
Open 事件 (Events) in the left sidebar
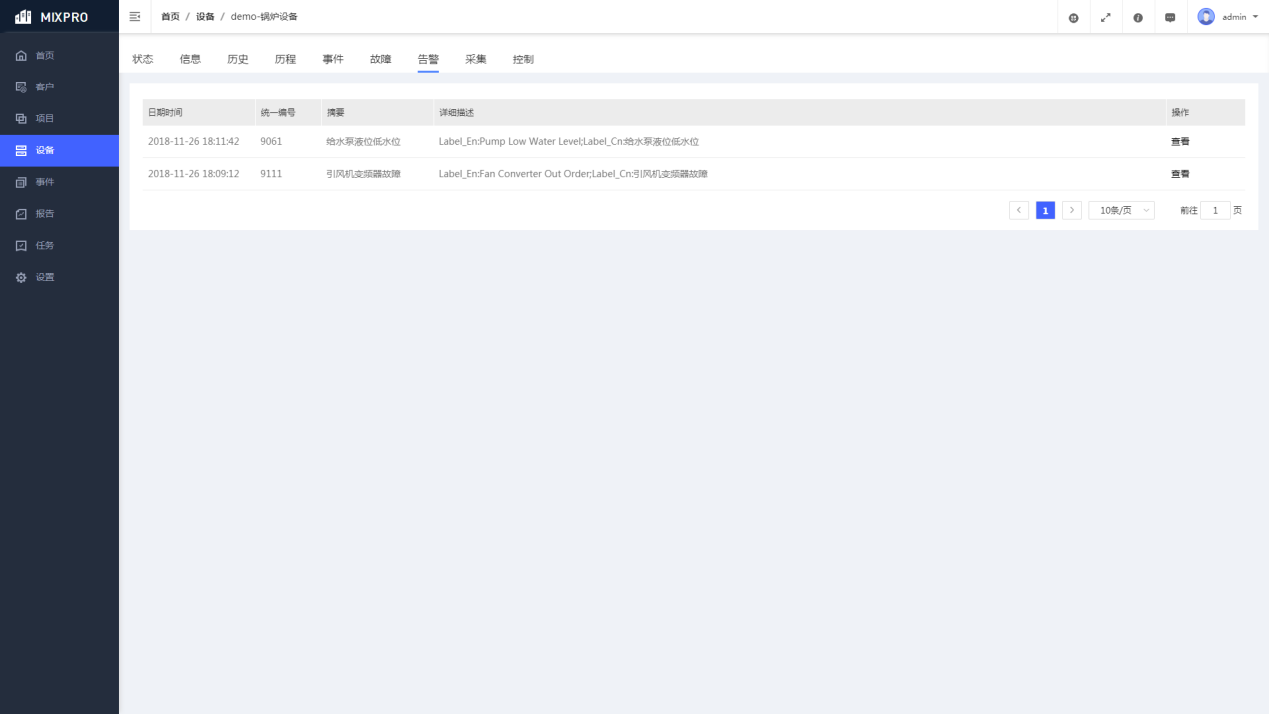(x=45, y=182)
